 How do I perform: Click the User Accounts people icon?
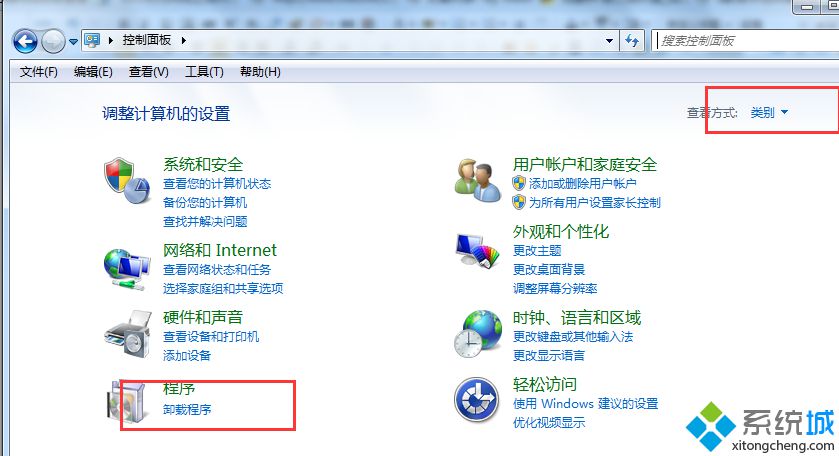tap(478, 179)
